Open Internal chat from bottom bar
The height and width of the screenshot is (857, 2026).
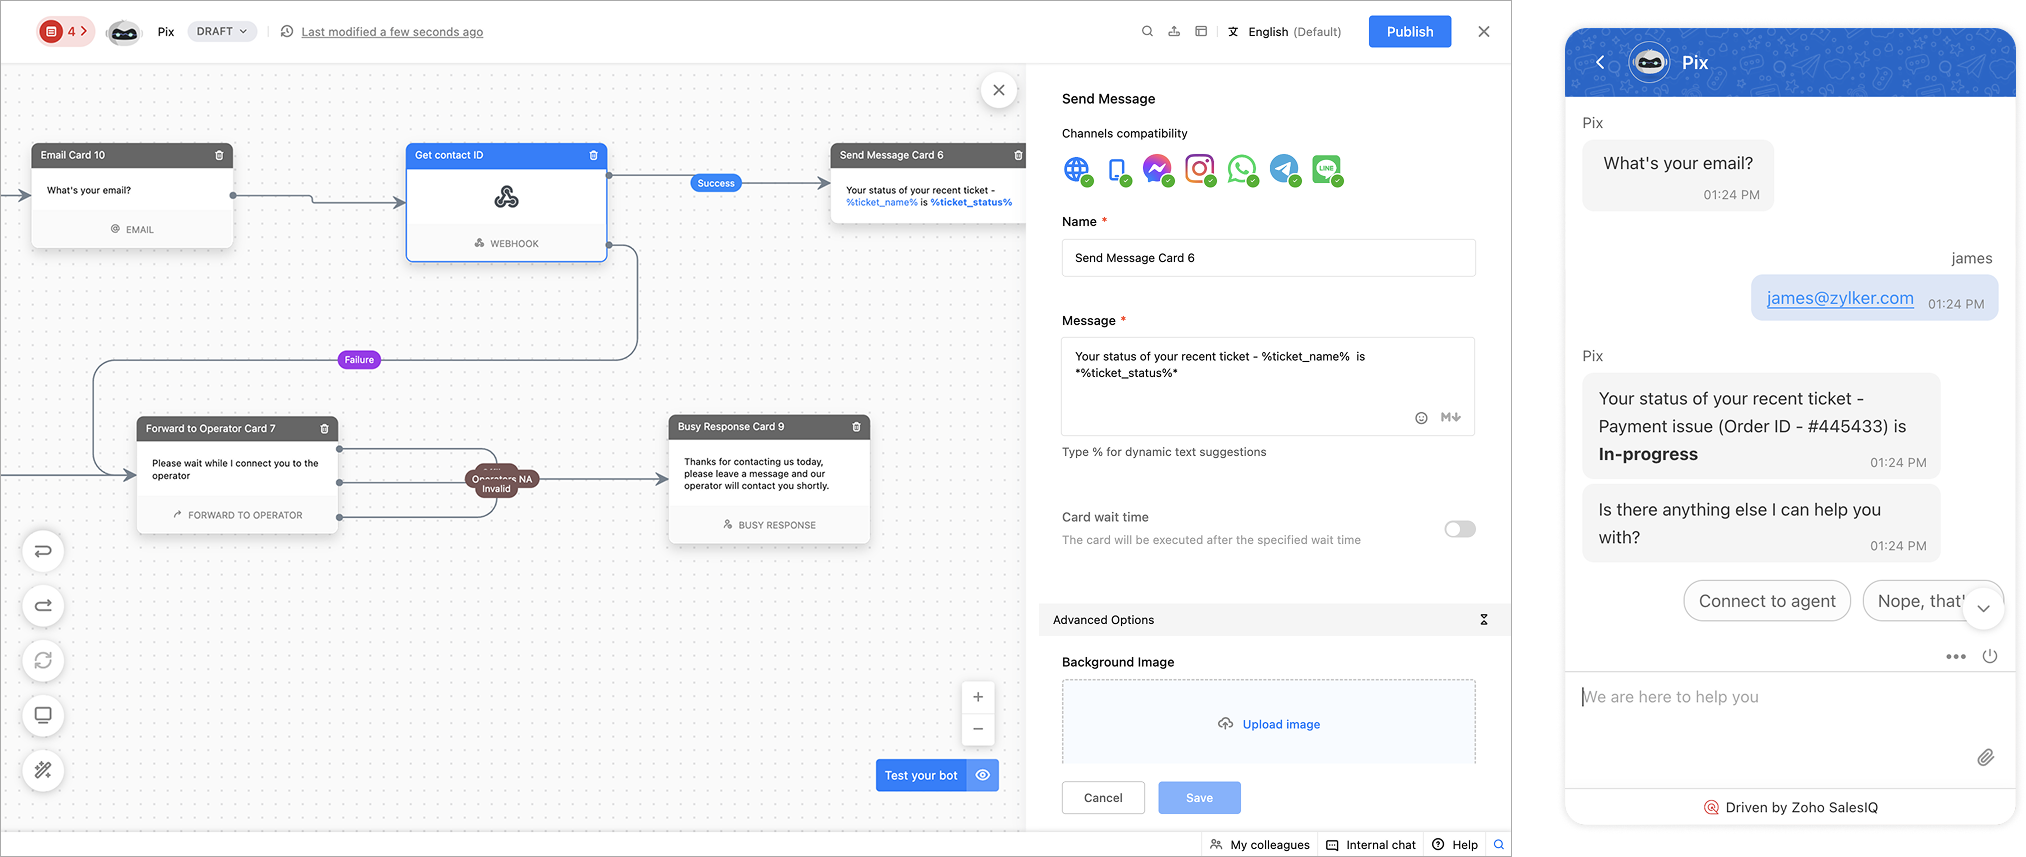click(1371, 845)
